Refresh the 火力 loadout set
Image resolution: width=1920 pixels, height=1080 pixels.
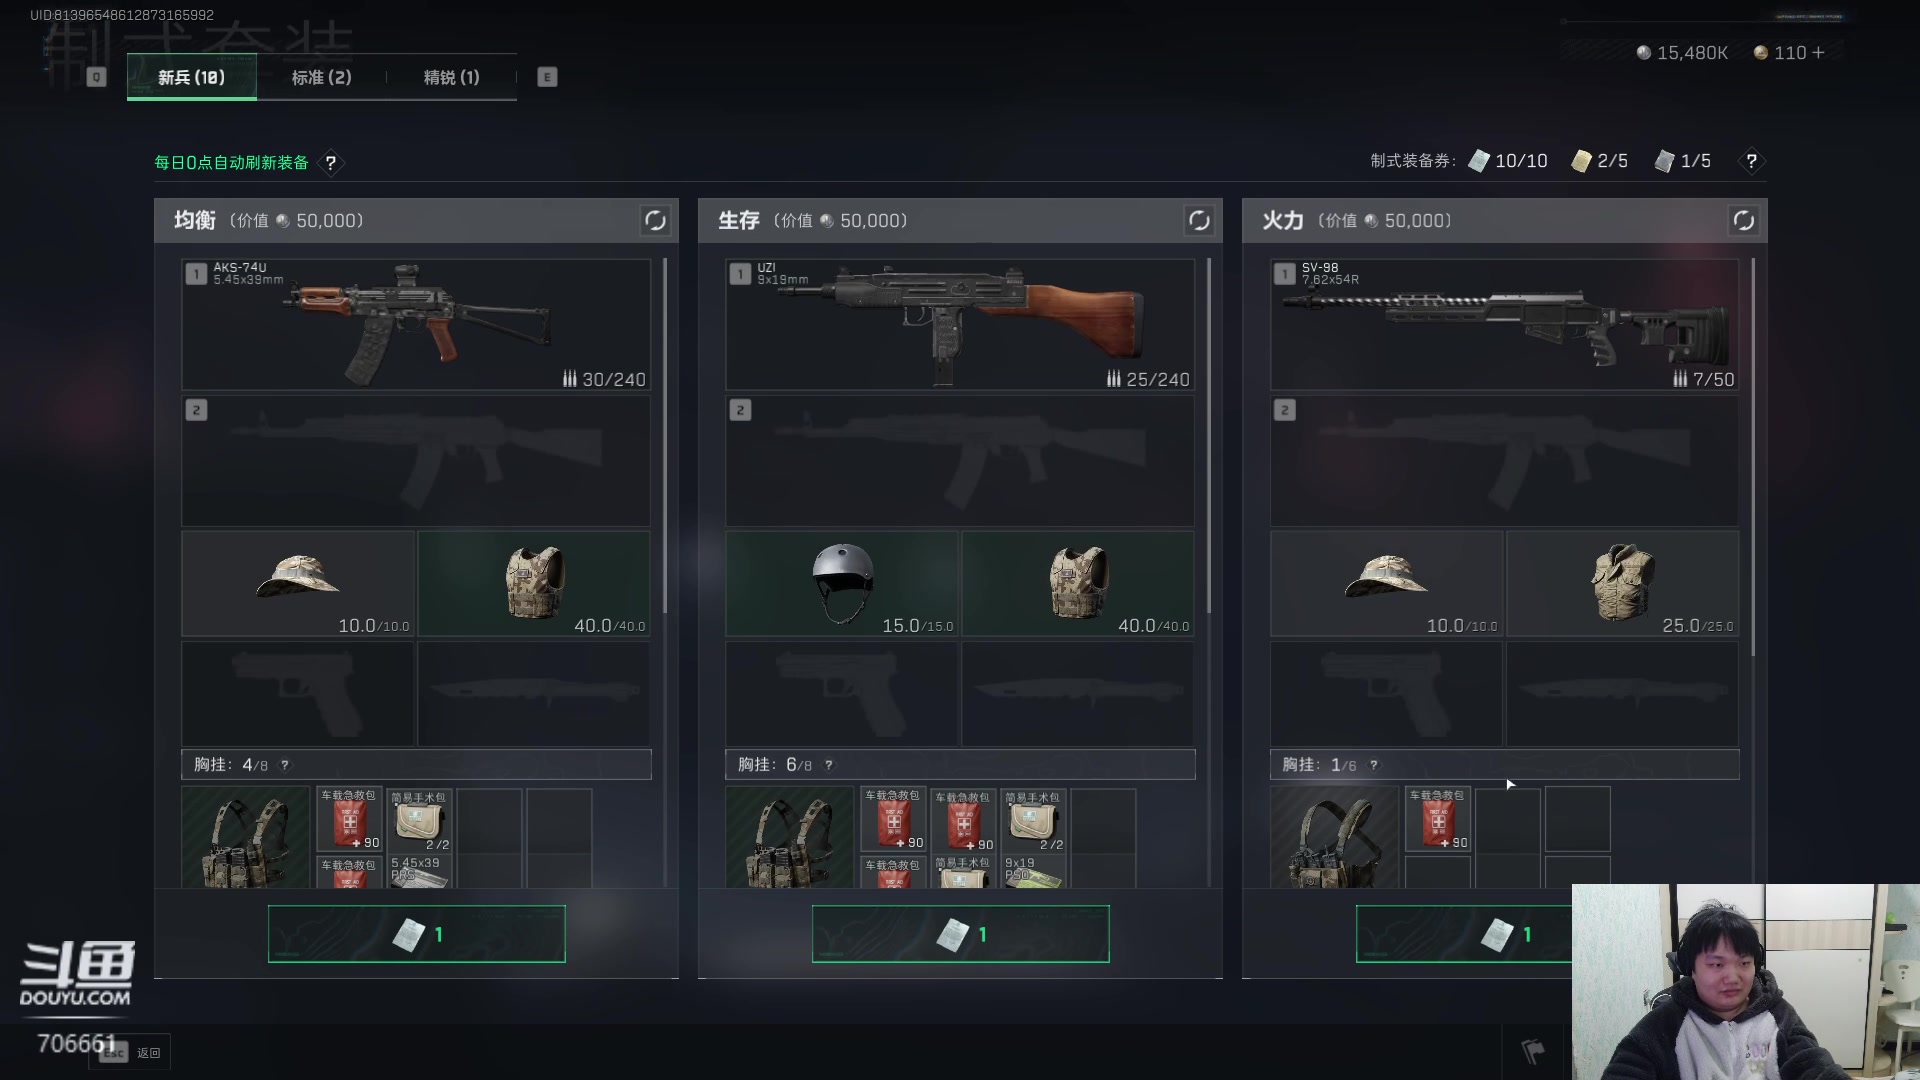pos(1743,220)
